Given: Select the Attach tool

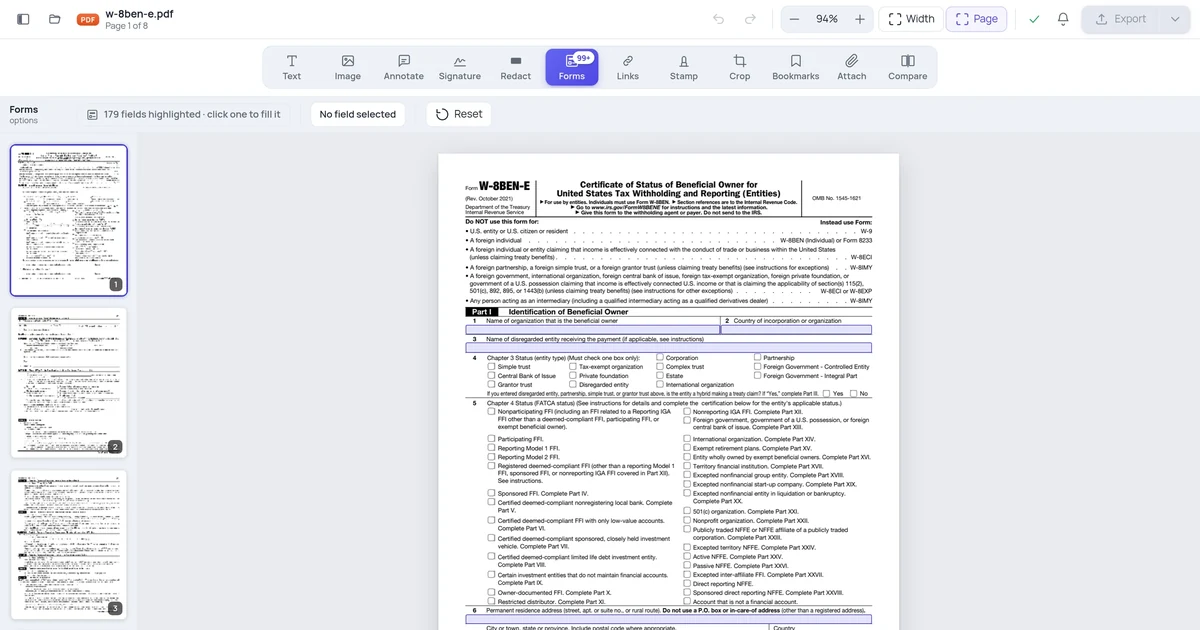Looking at the screenshot, I should click(852, 67).
